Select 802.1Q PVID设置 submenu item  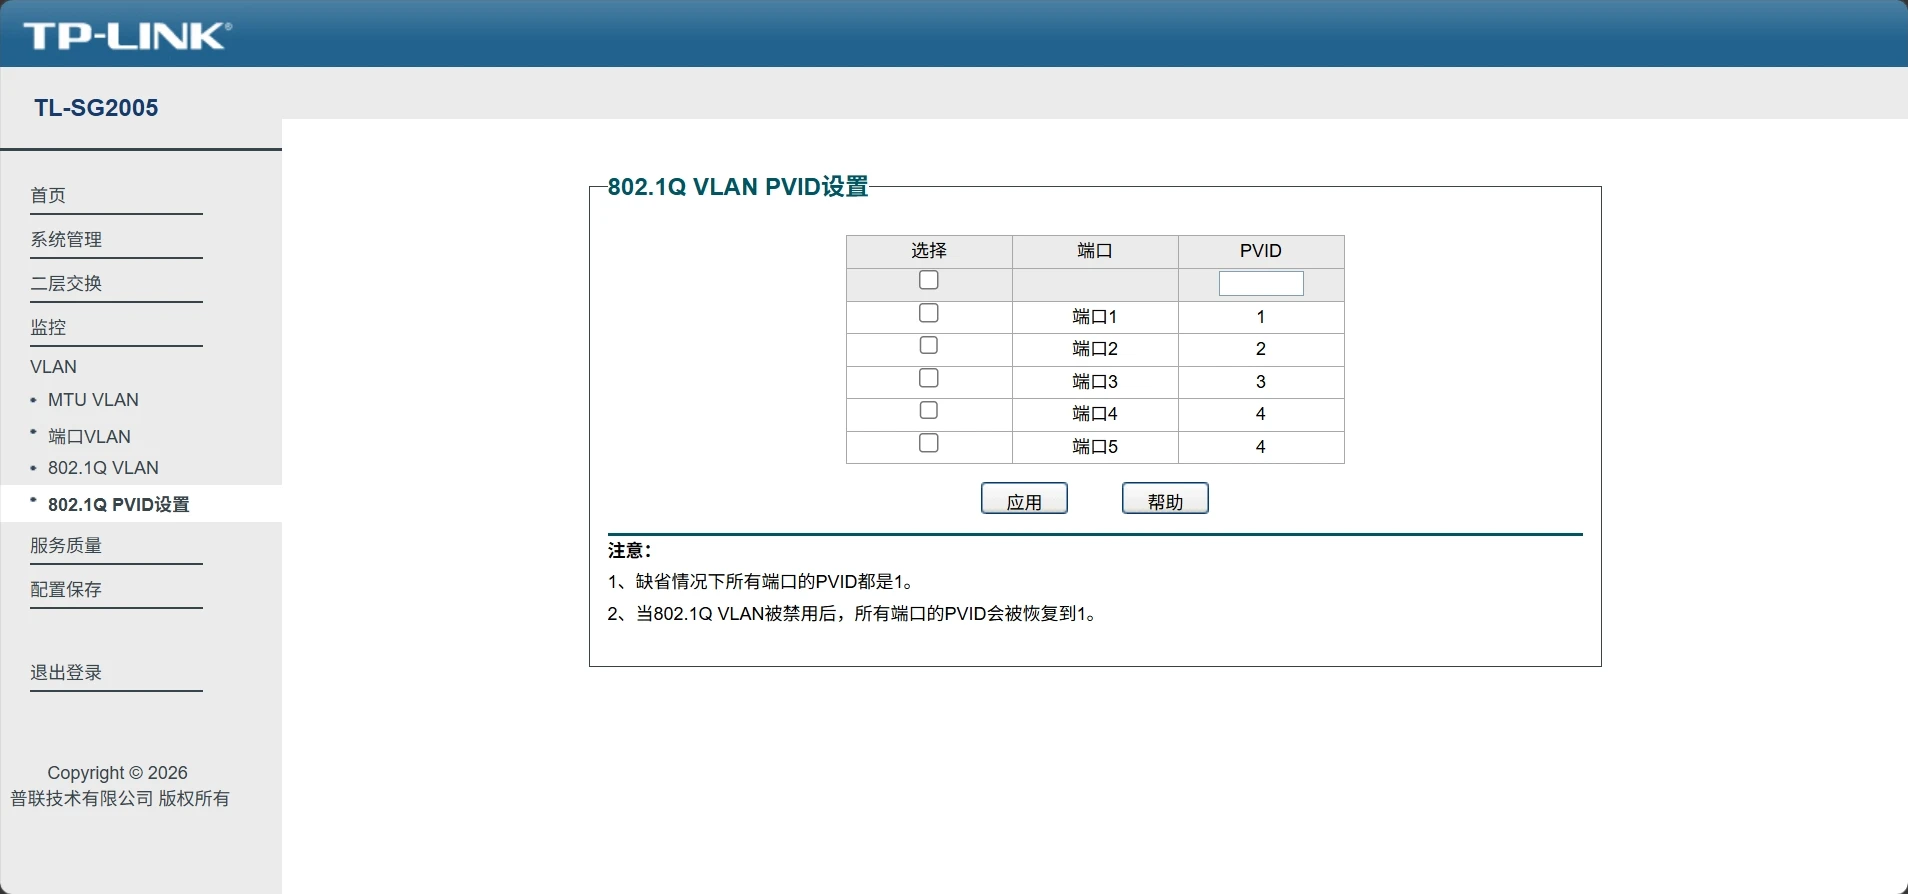119,504
